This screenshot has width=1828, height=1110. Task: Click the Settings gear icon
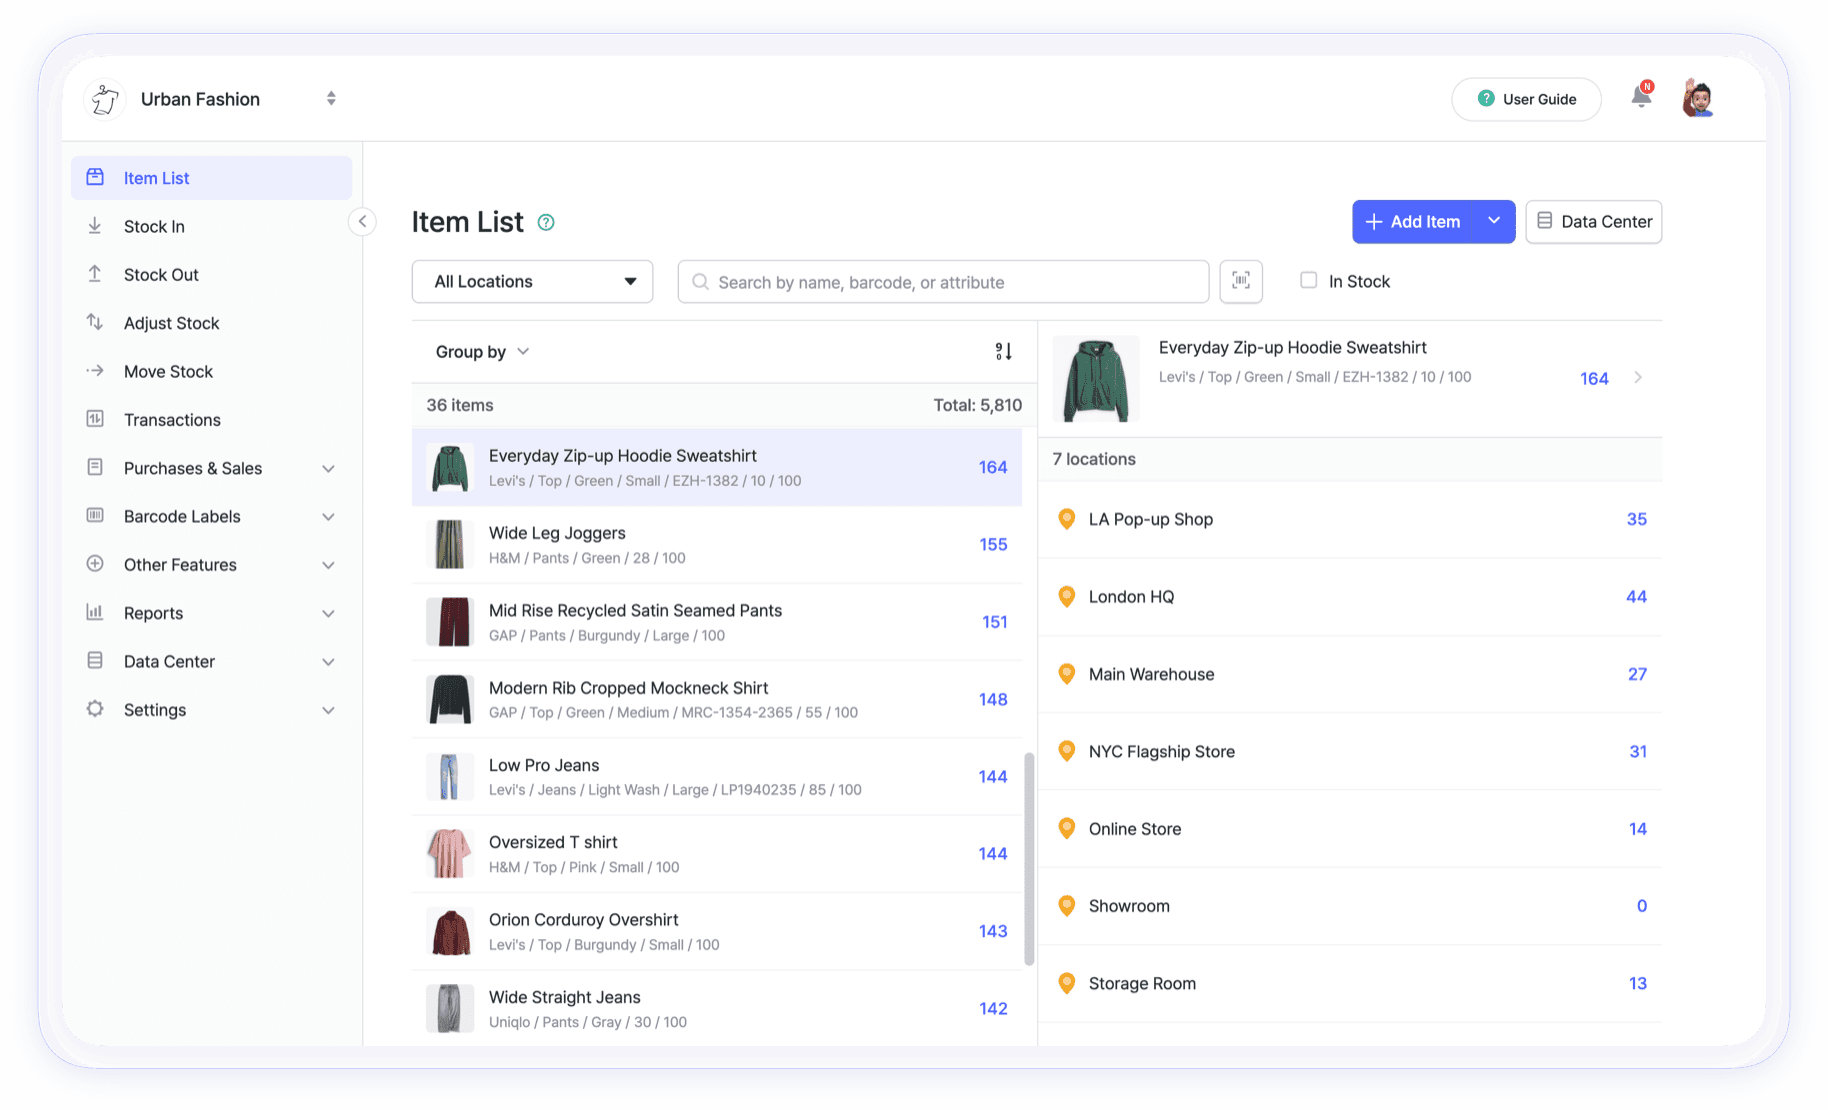tap(95, 709)
